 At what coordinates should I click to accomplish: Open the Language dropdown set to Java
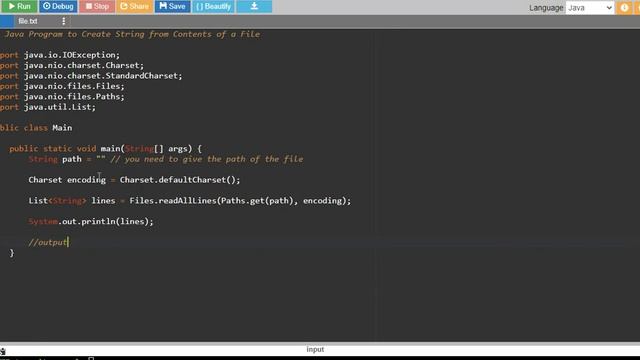[x=590, y=8]
